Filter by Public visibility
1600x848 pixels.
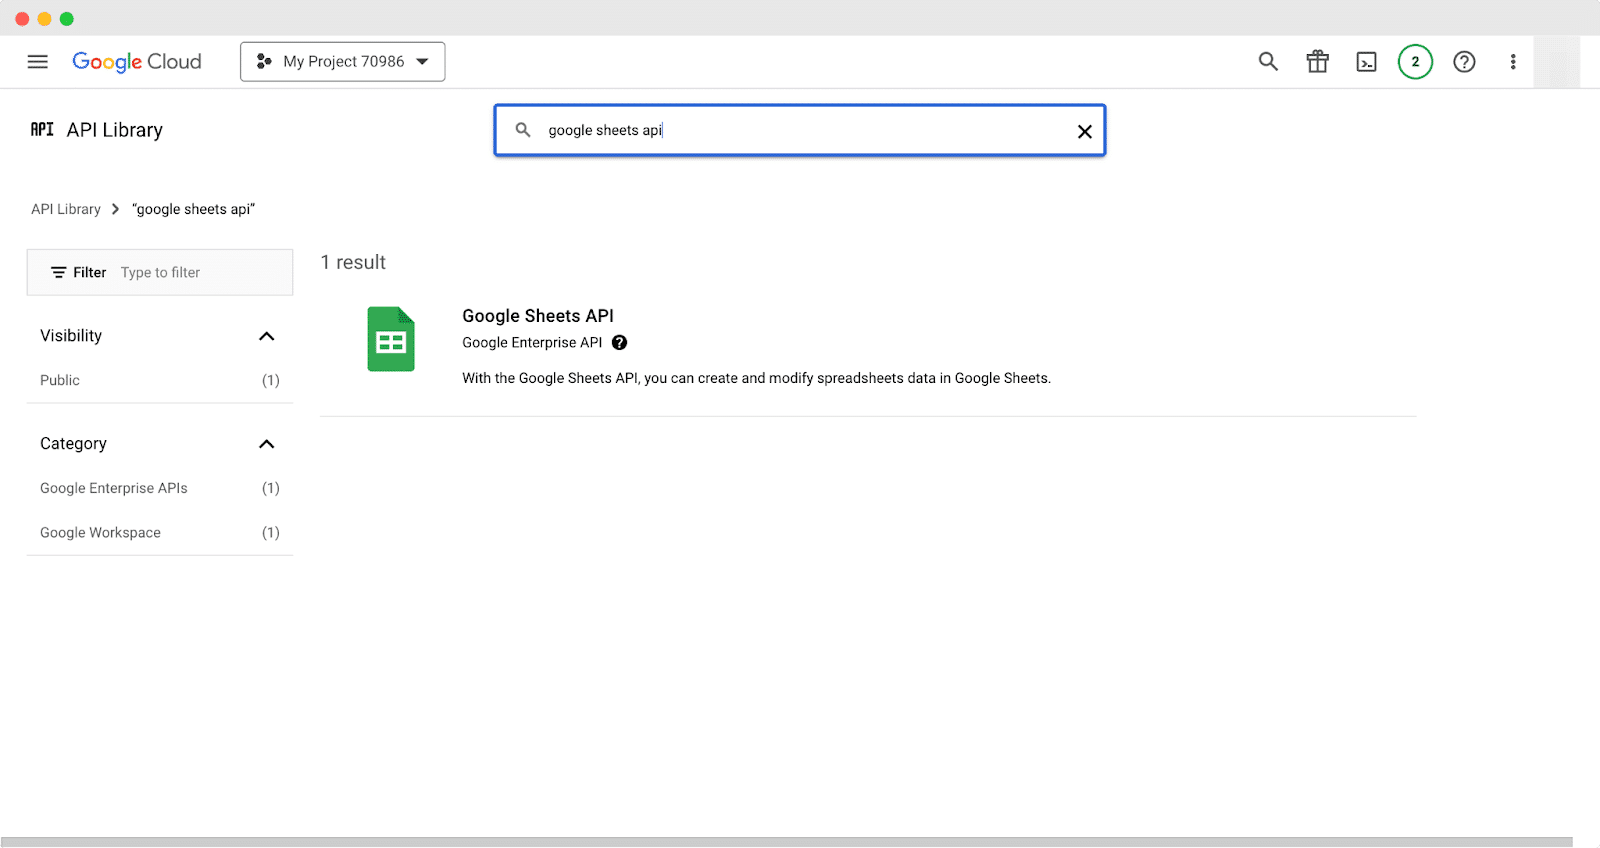[160, 380]
